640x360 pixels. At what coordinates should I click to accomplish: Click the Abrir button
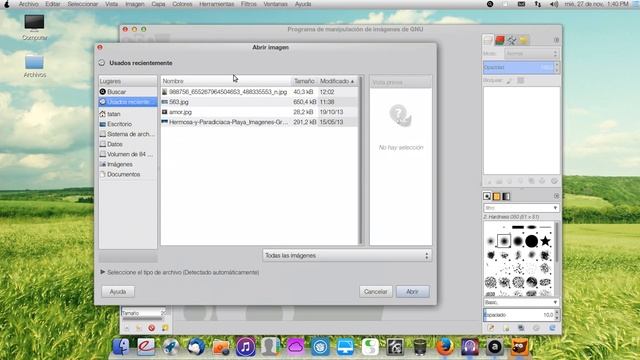coord(413,291)
